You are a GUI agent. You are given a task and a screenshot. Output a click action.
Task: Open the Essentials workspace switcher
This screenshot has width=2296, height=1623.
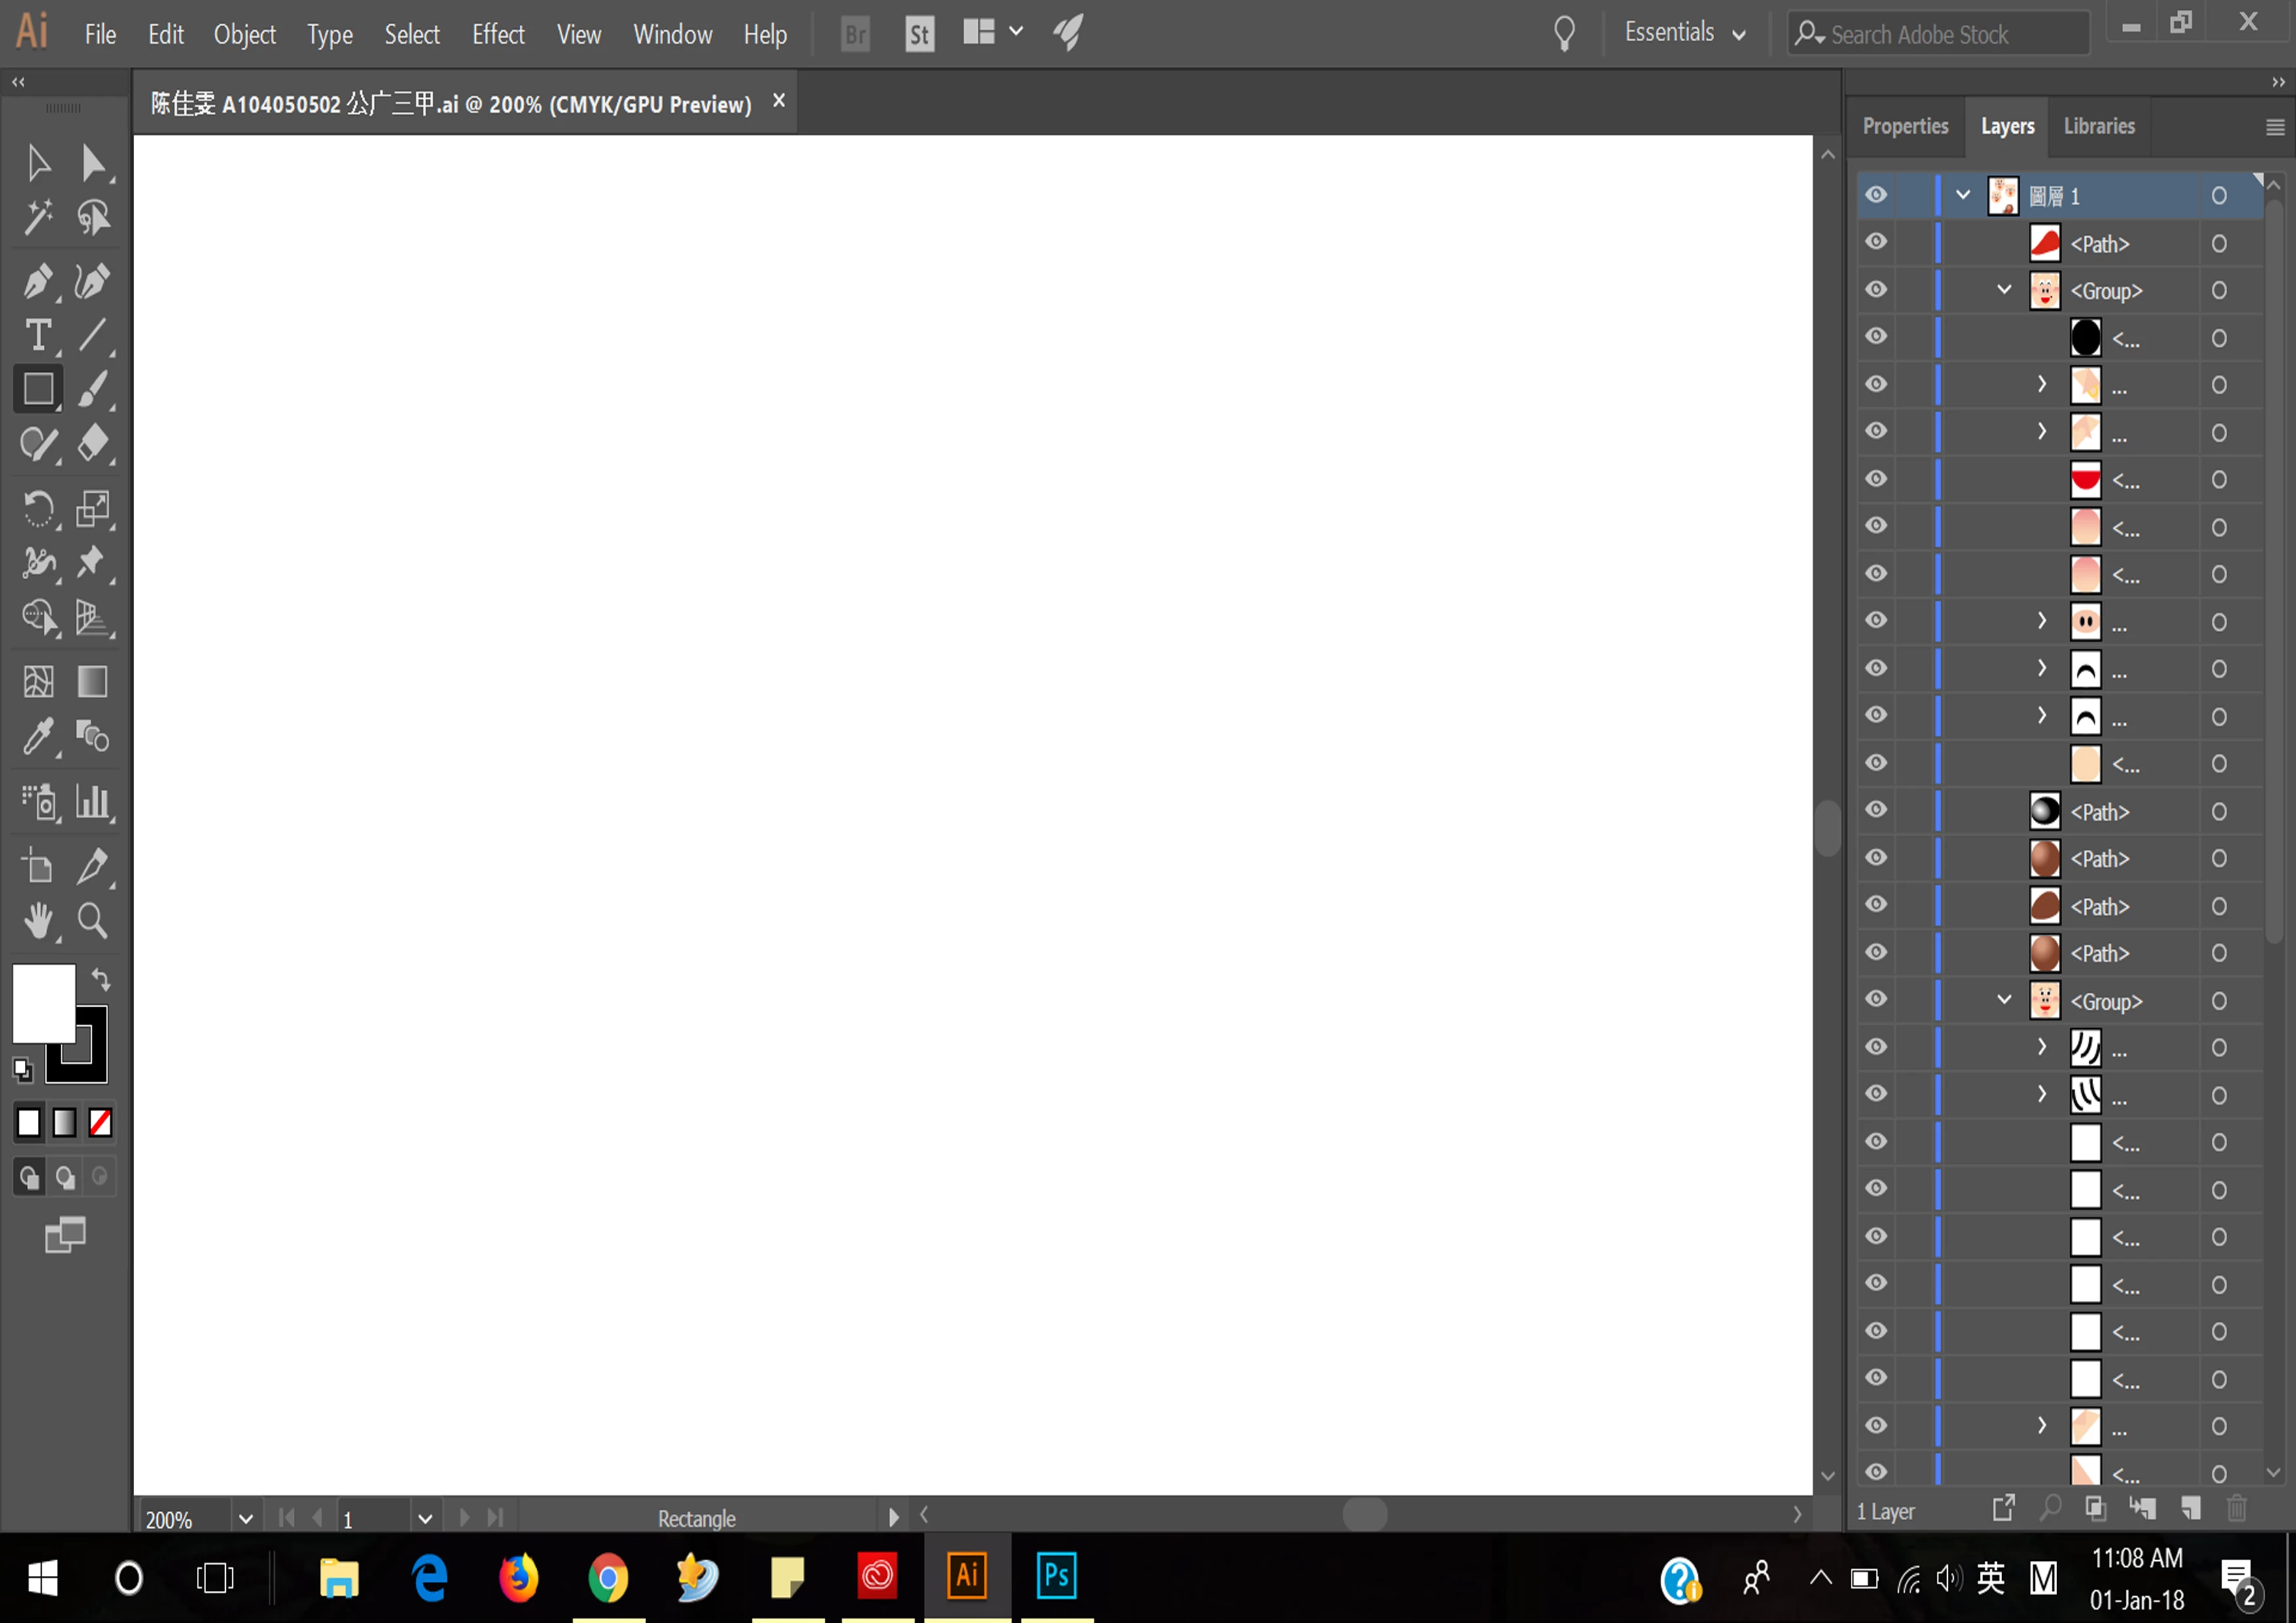coord(1685,33)
